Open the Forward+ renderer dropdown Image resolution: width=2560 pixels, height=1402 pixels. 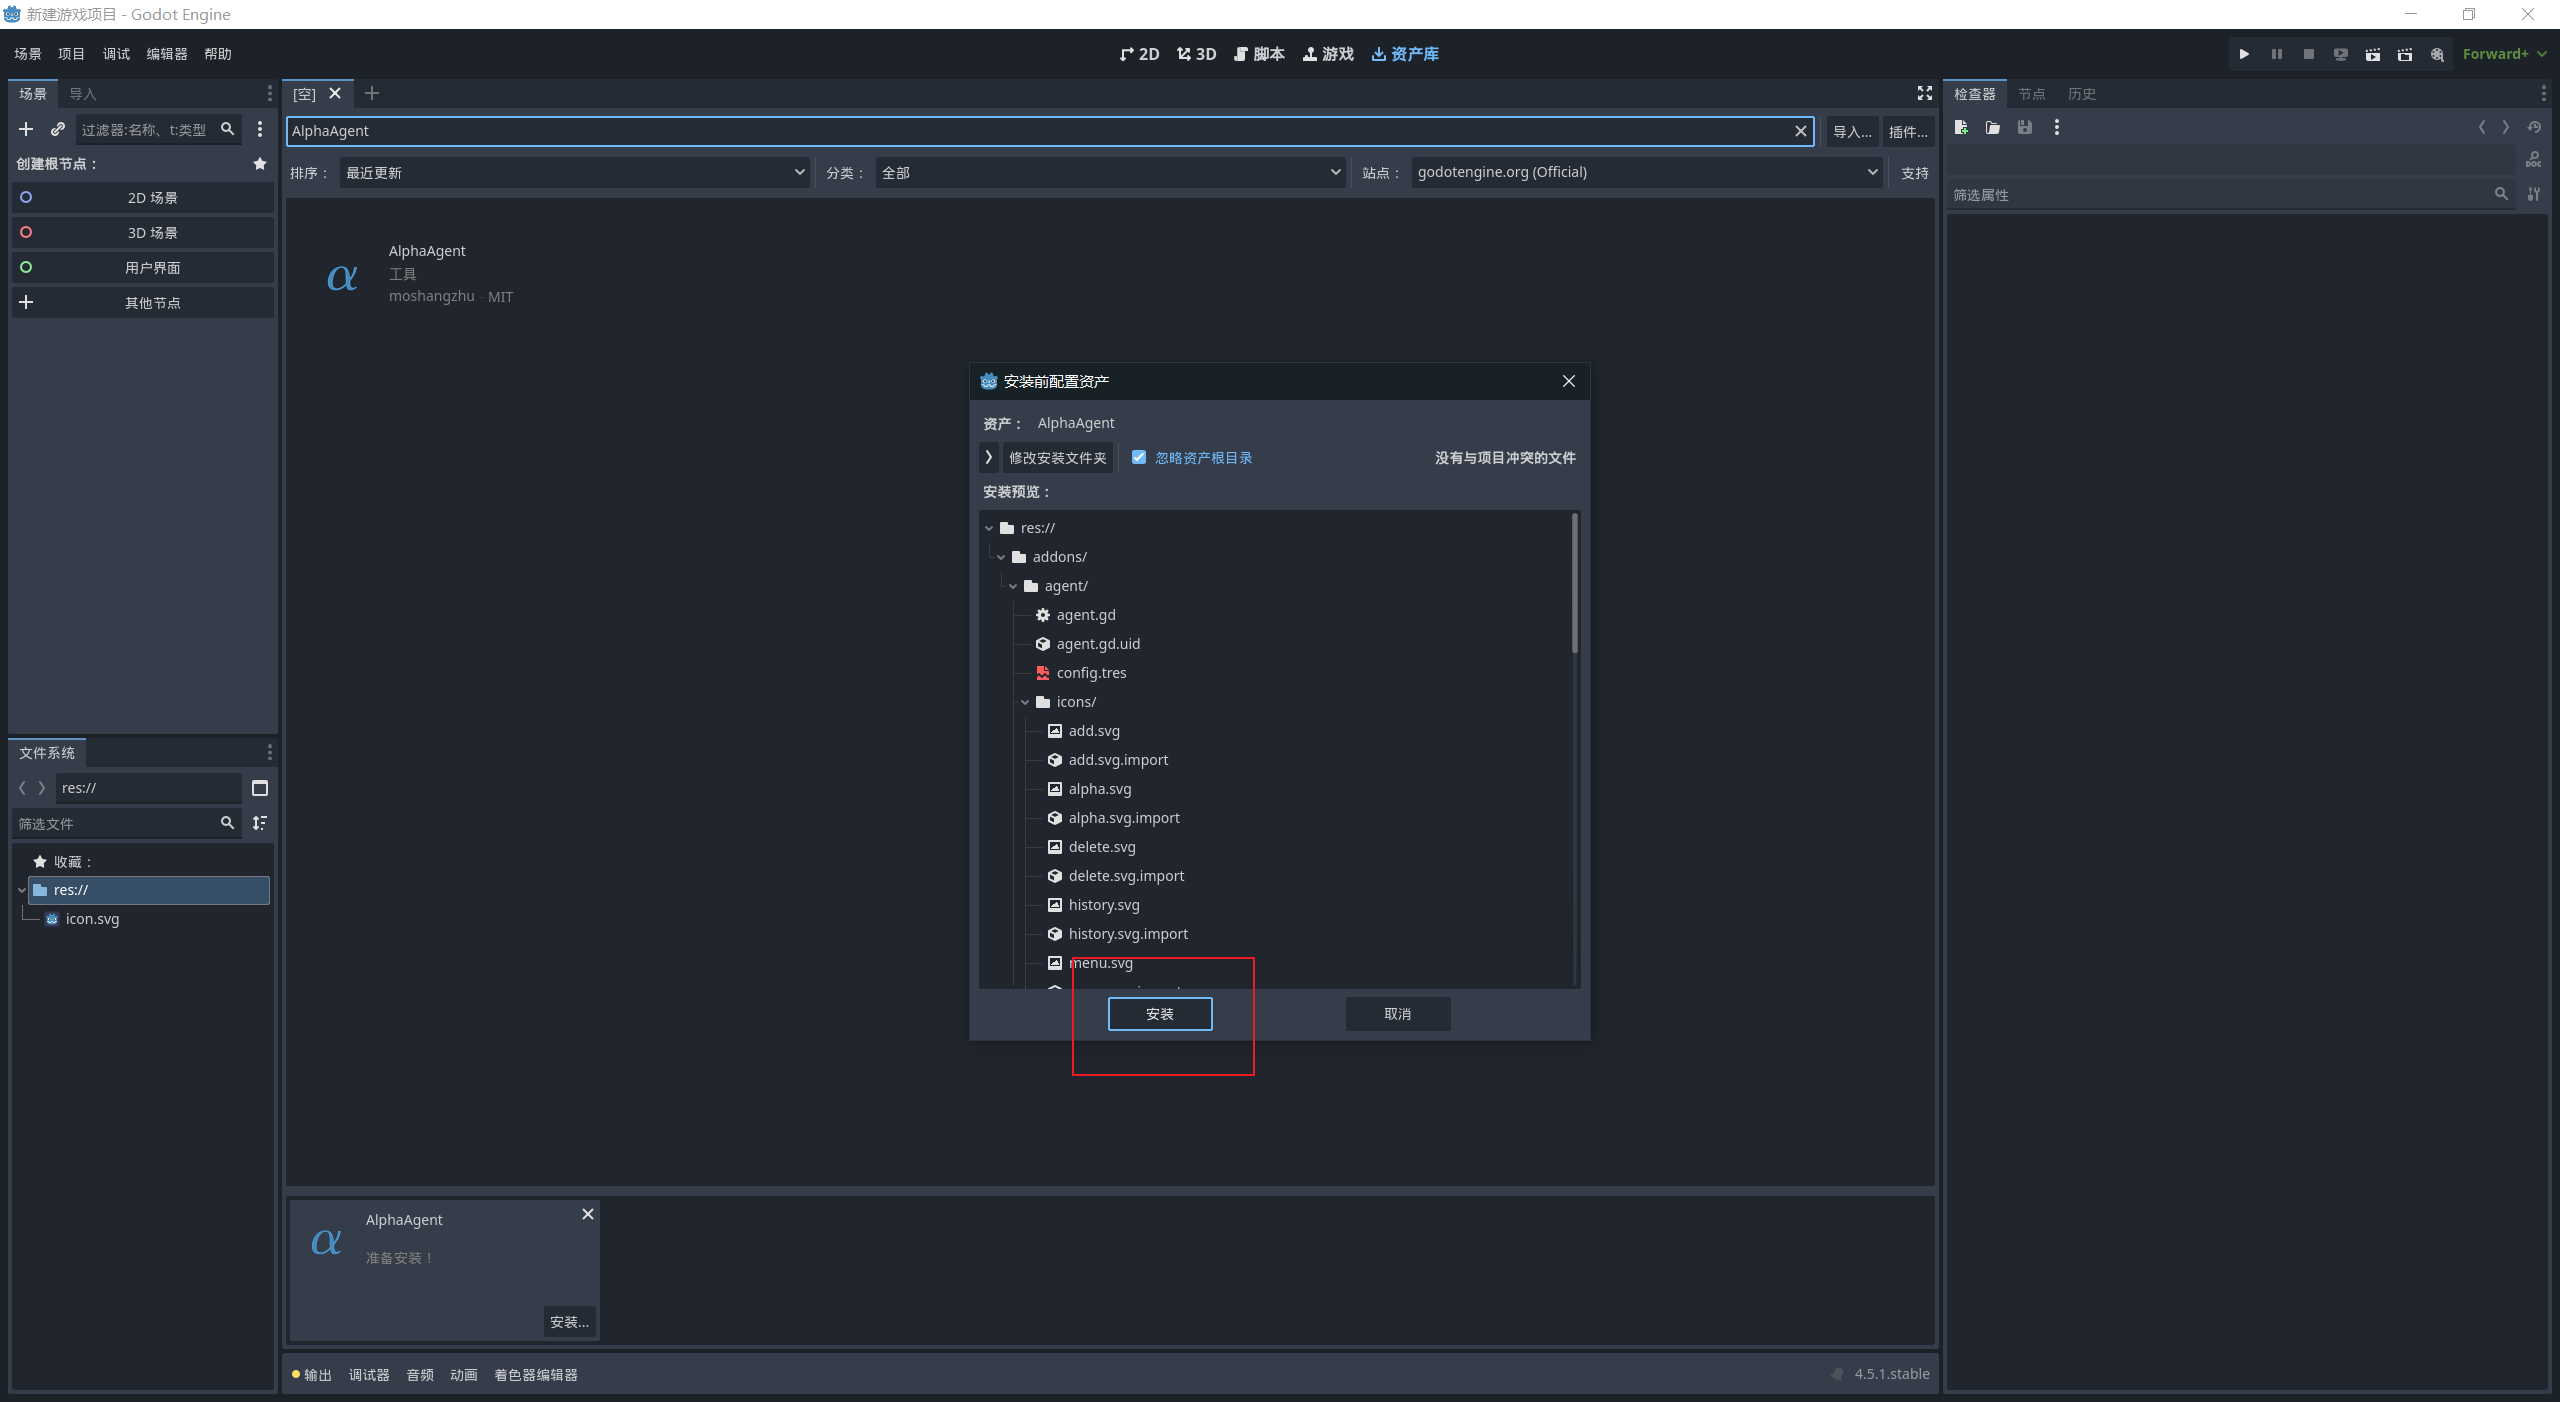pyautogui.click(x=2503, y=54)
